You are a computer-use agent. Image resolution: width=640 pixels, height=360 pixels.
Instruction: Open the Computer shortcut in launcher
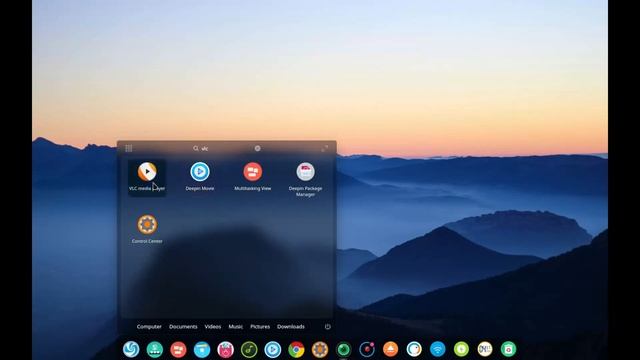(x=149, y=327)
